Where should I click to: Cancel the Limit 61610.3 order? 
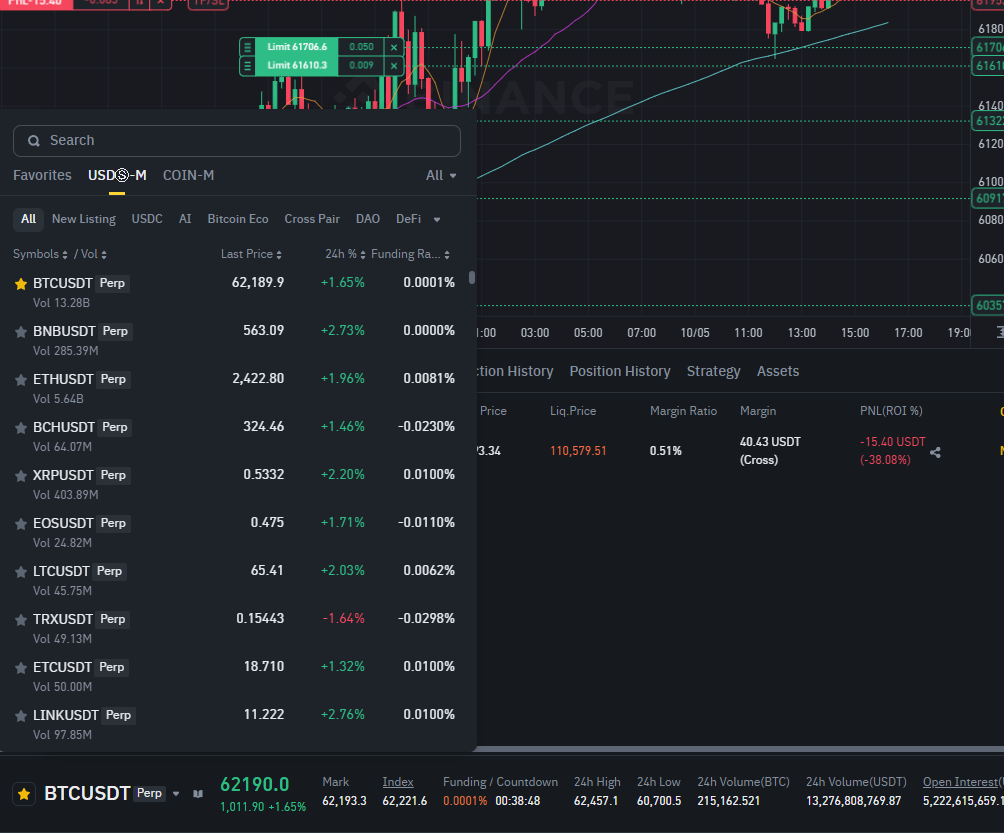pos(394,65)
